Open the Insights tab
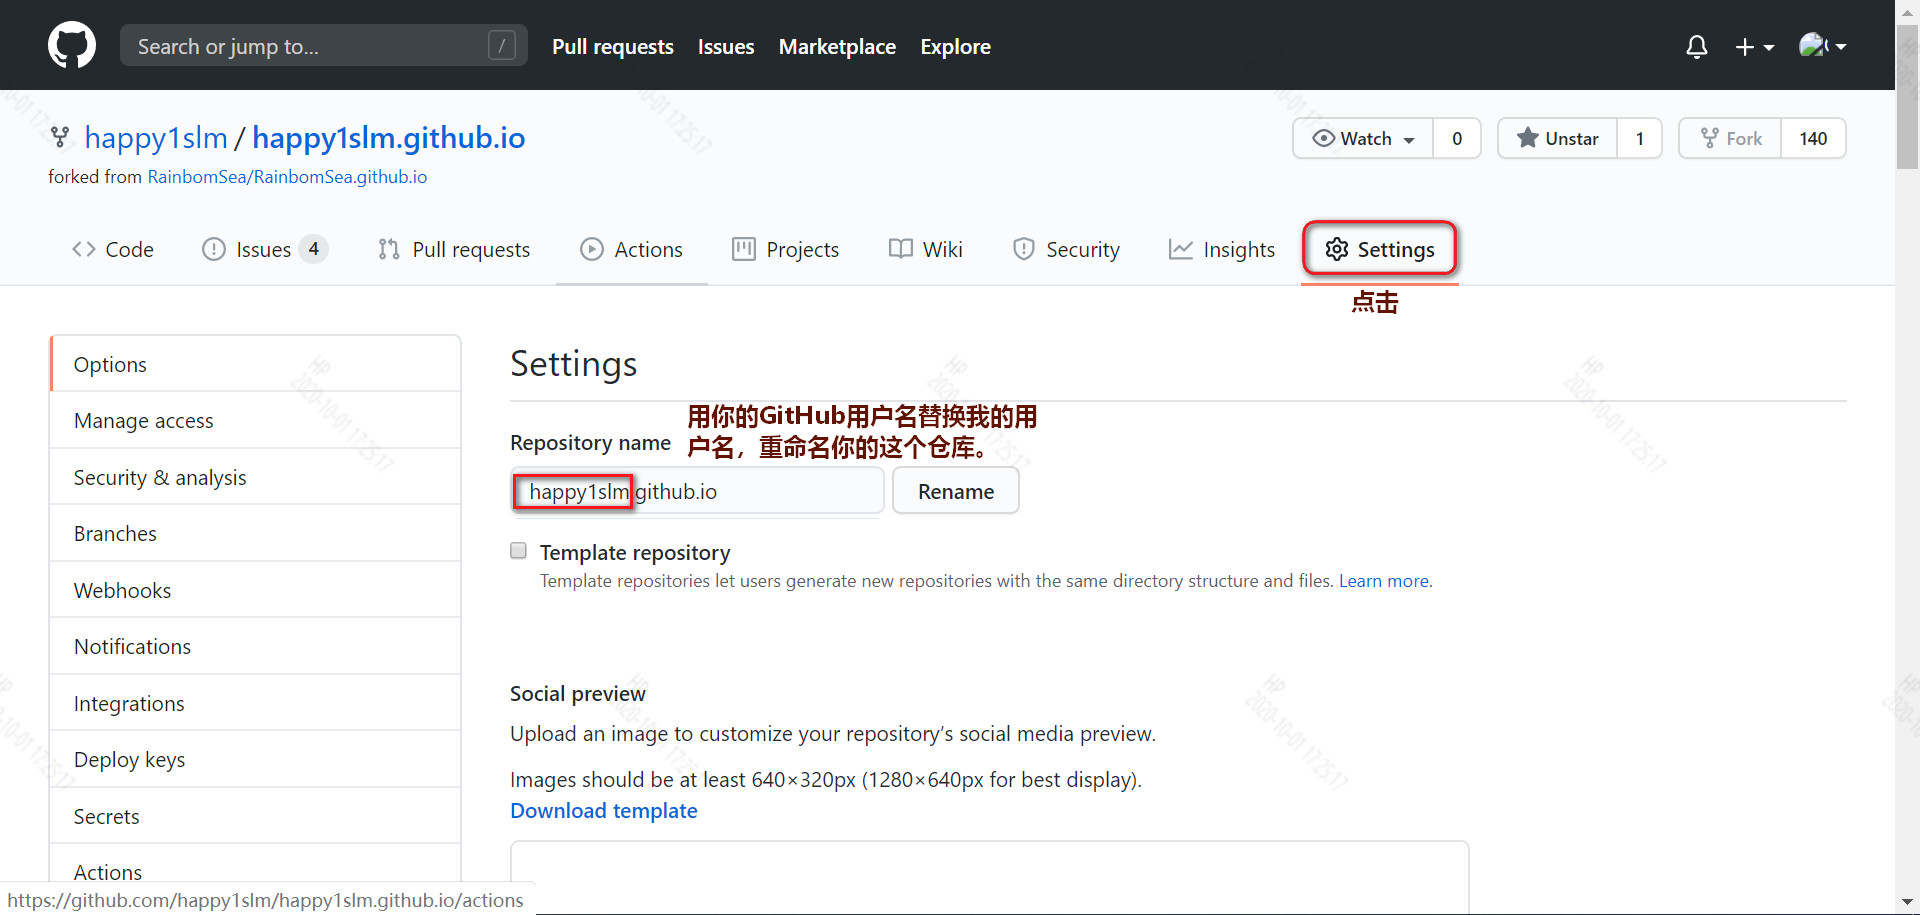 [1222, 249]
